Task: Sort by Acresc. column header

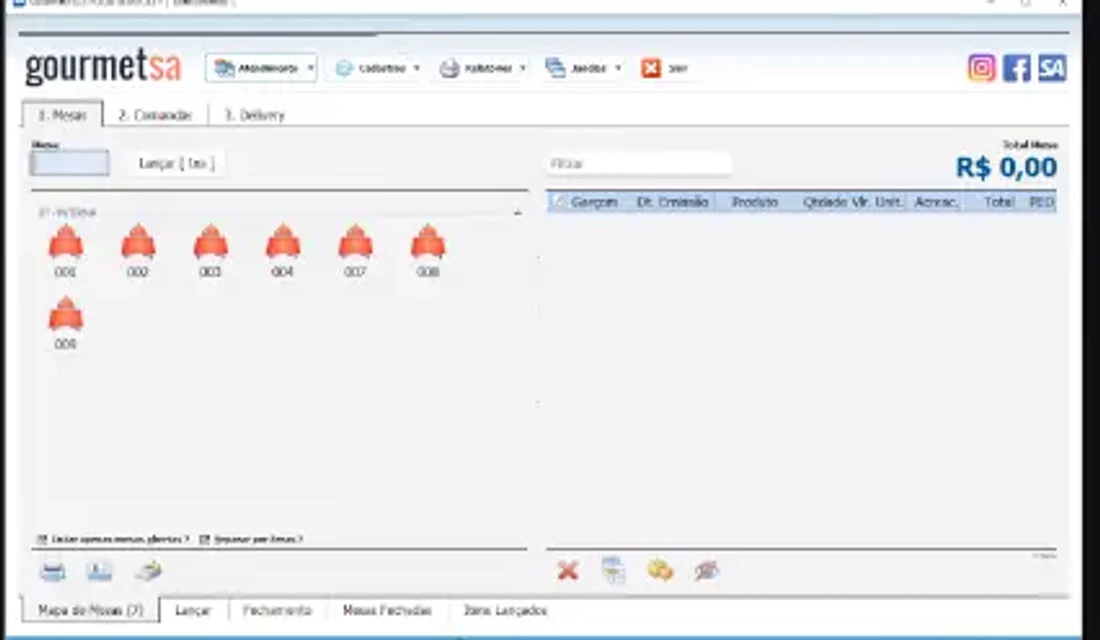Action: click(936, 202)
